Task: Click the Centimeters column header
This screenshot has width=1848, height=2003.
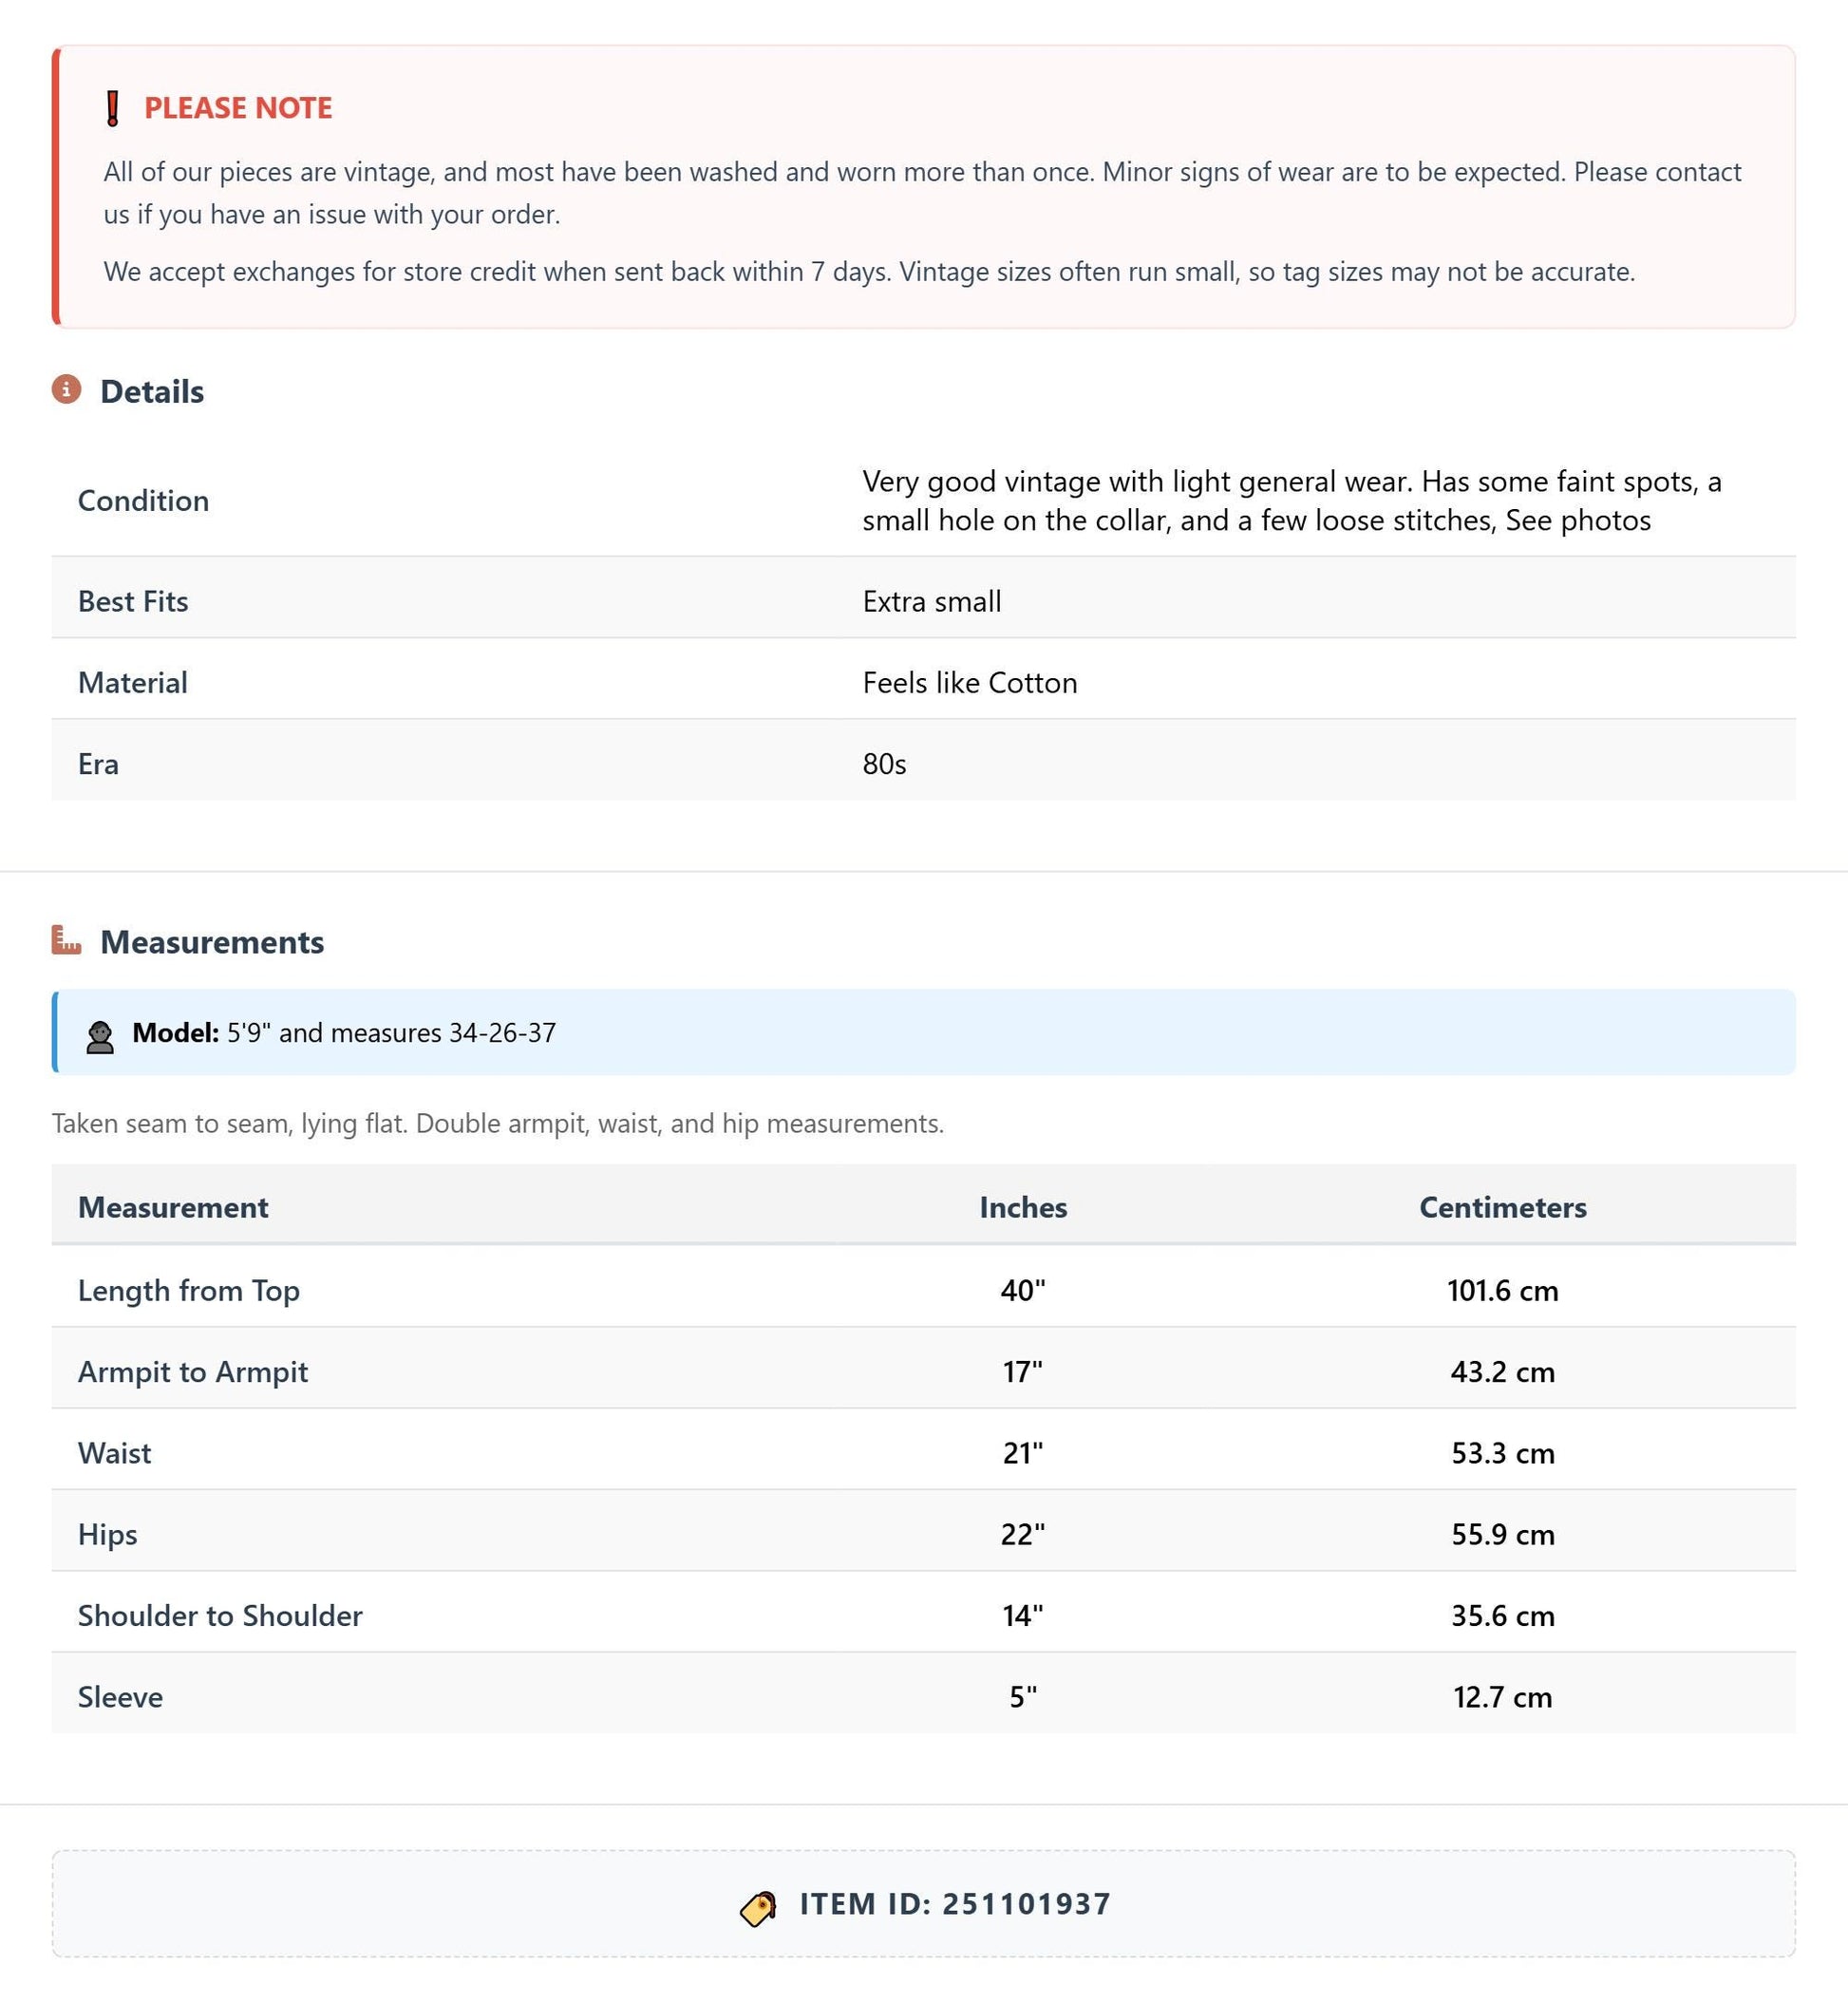Action: (1502, 1207)
